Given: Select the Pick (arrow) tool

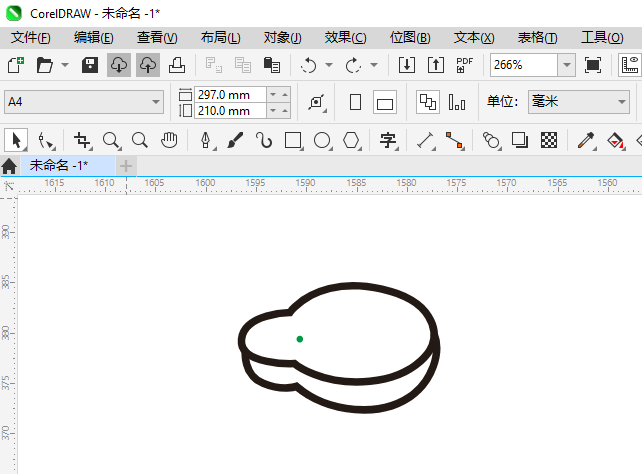Looking at the screenshot, I should point(16,140).
